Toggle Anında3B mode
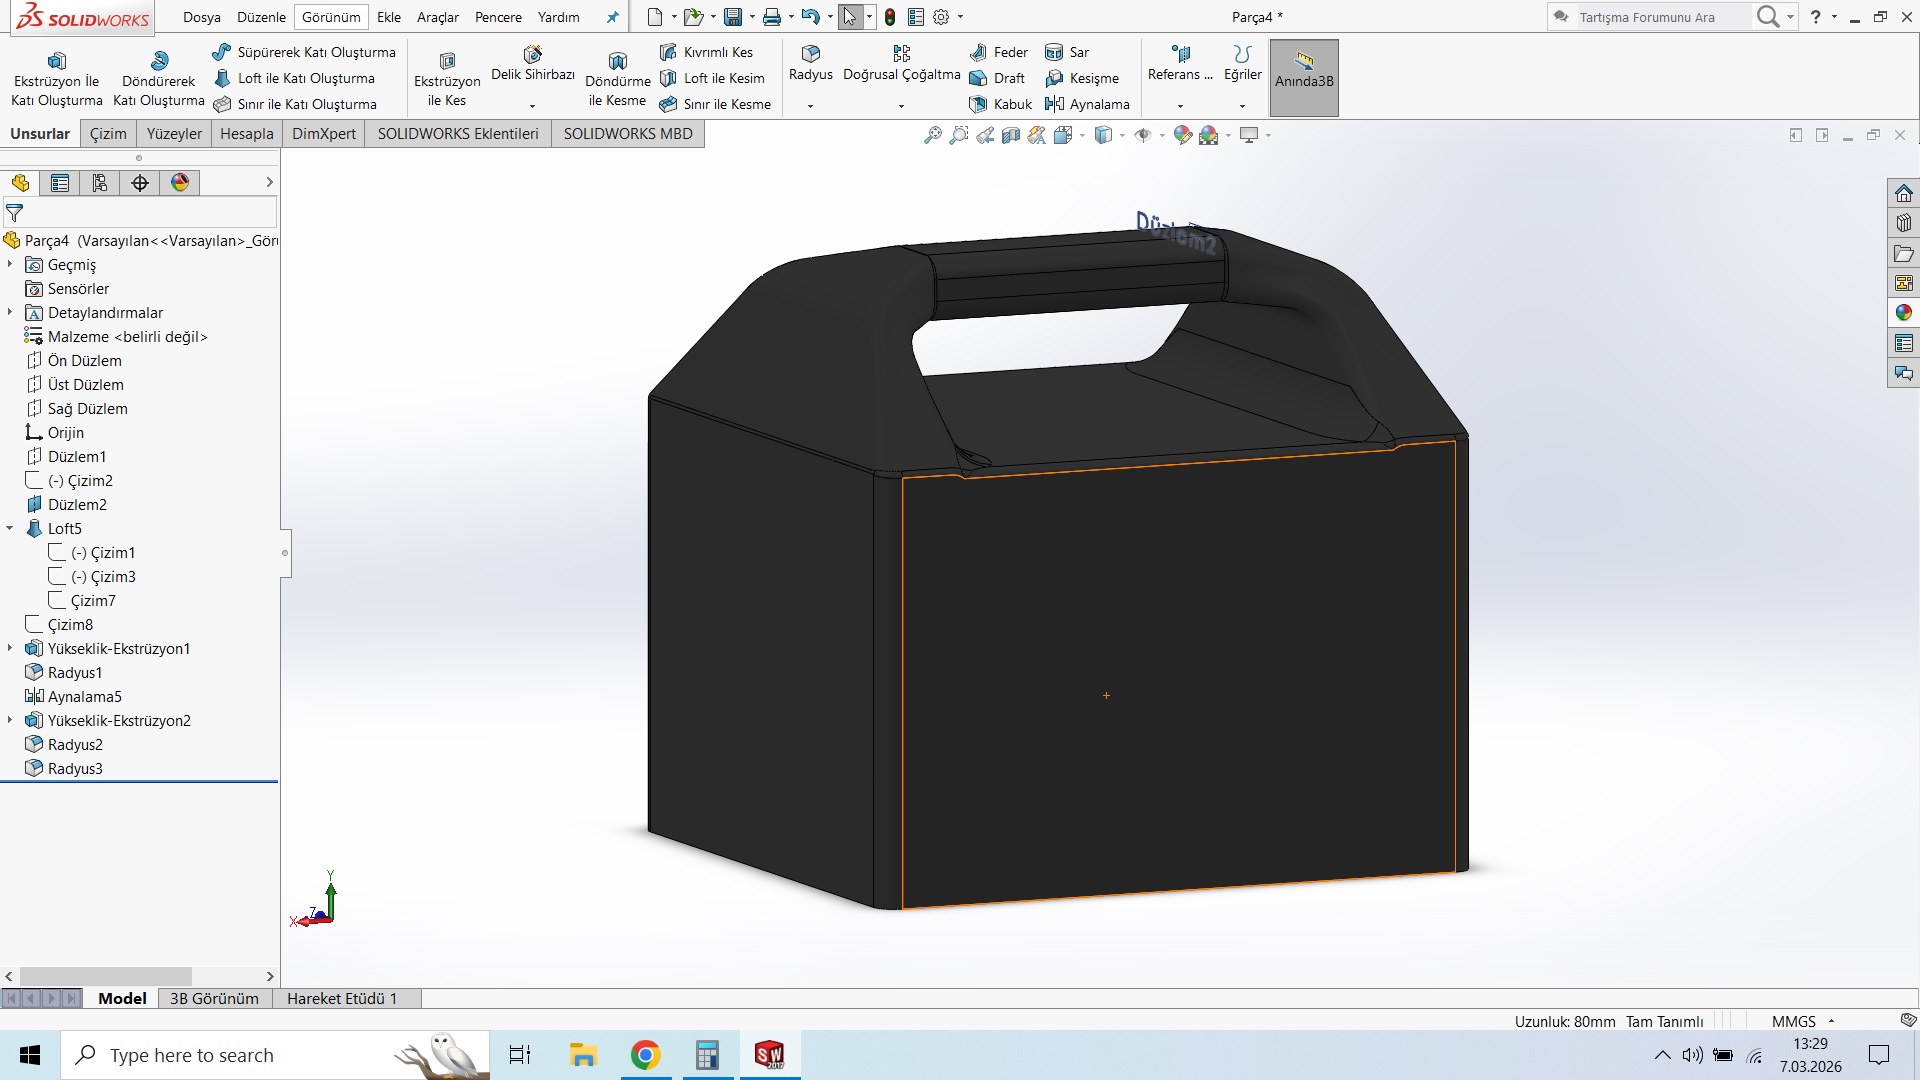 [x=1304, y=78]
